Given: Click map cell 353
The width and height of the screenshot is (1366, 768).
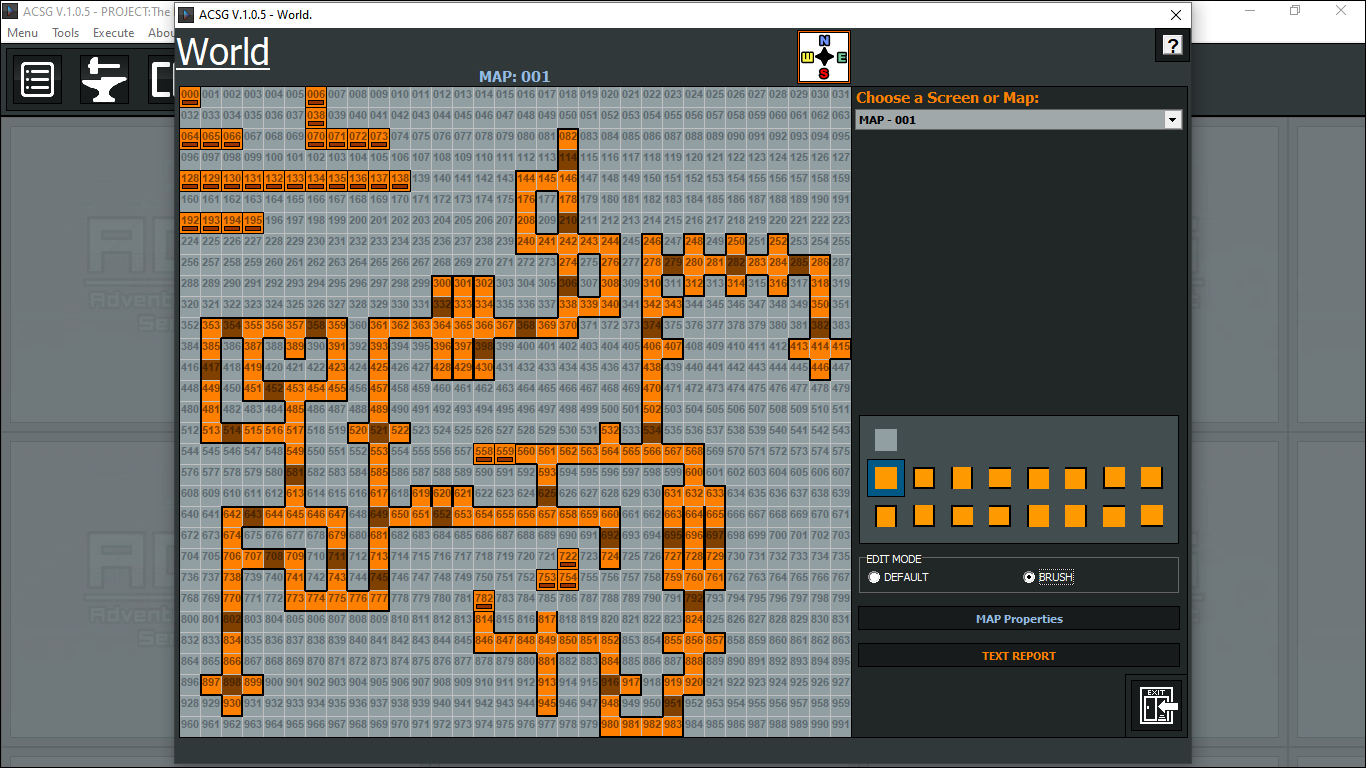Looking at the screenshot, I should (x=211, y=328).
